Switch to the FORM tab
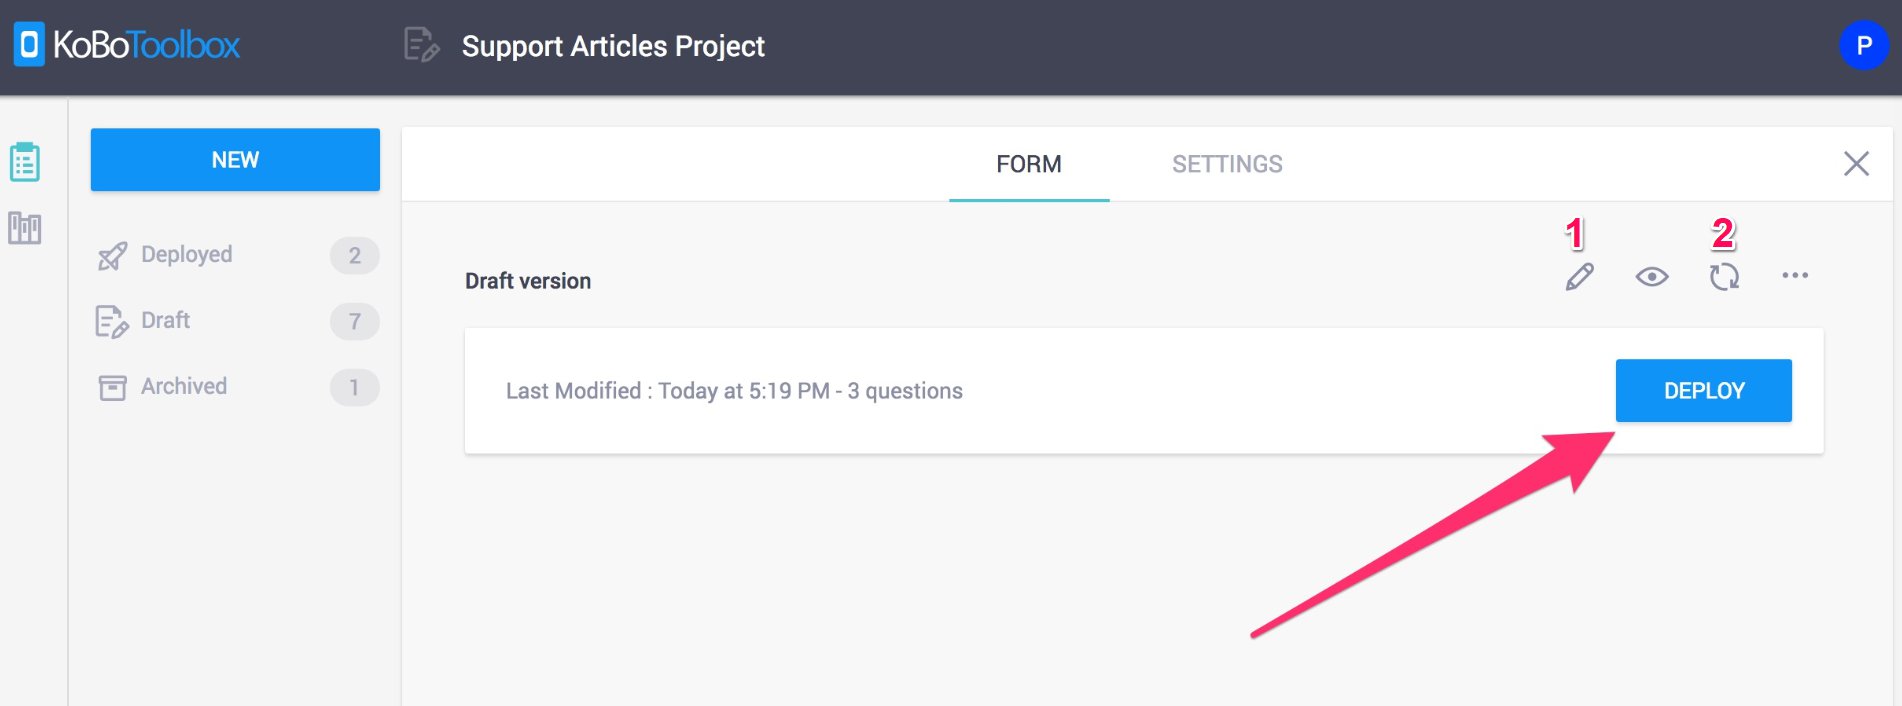The height and width of the screenshot is (706, 1902). pos(1028,164)
